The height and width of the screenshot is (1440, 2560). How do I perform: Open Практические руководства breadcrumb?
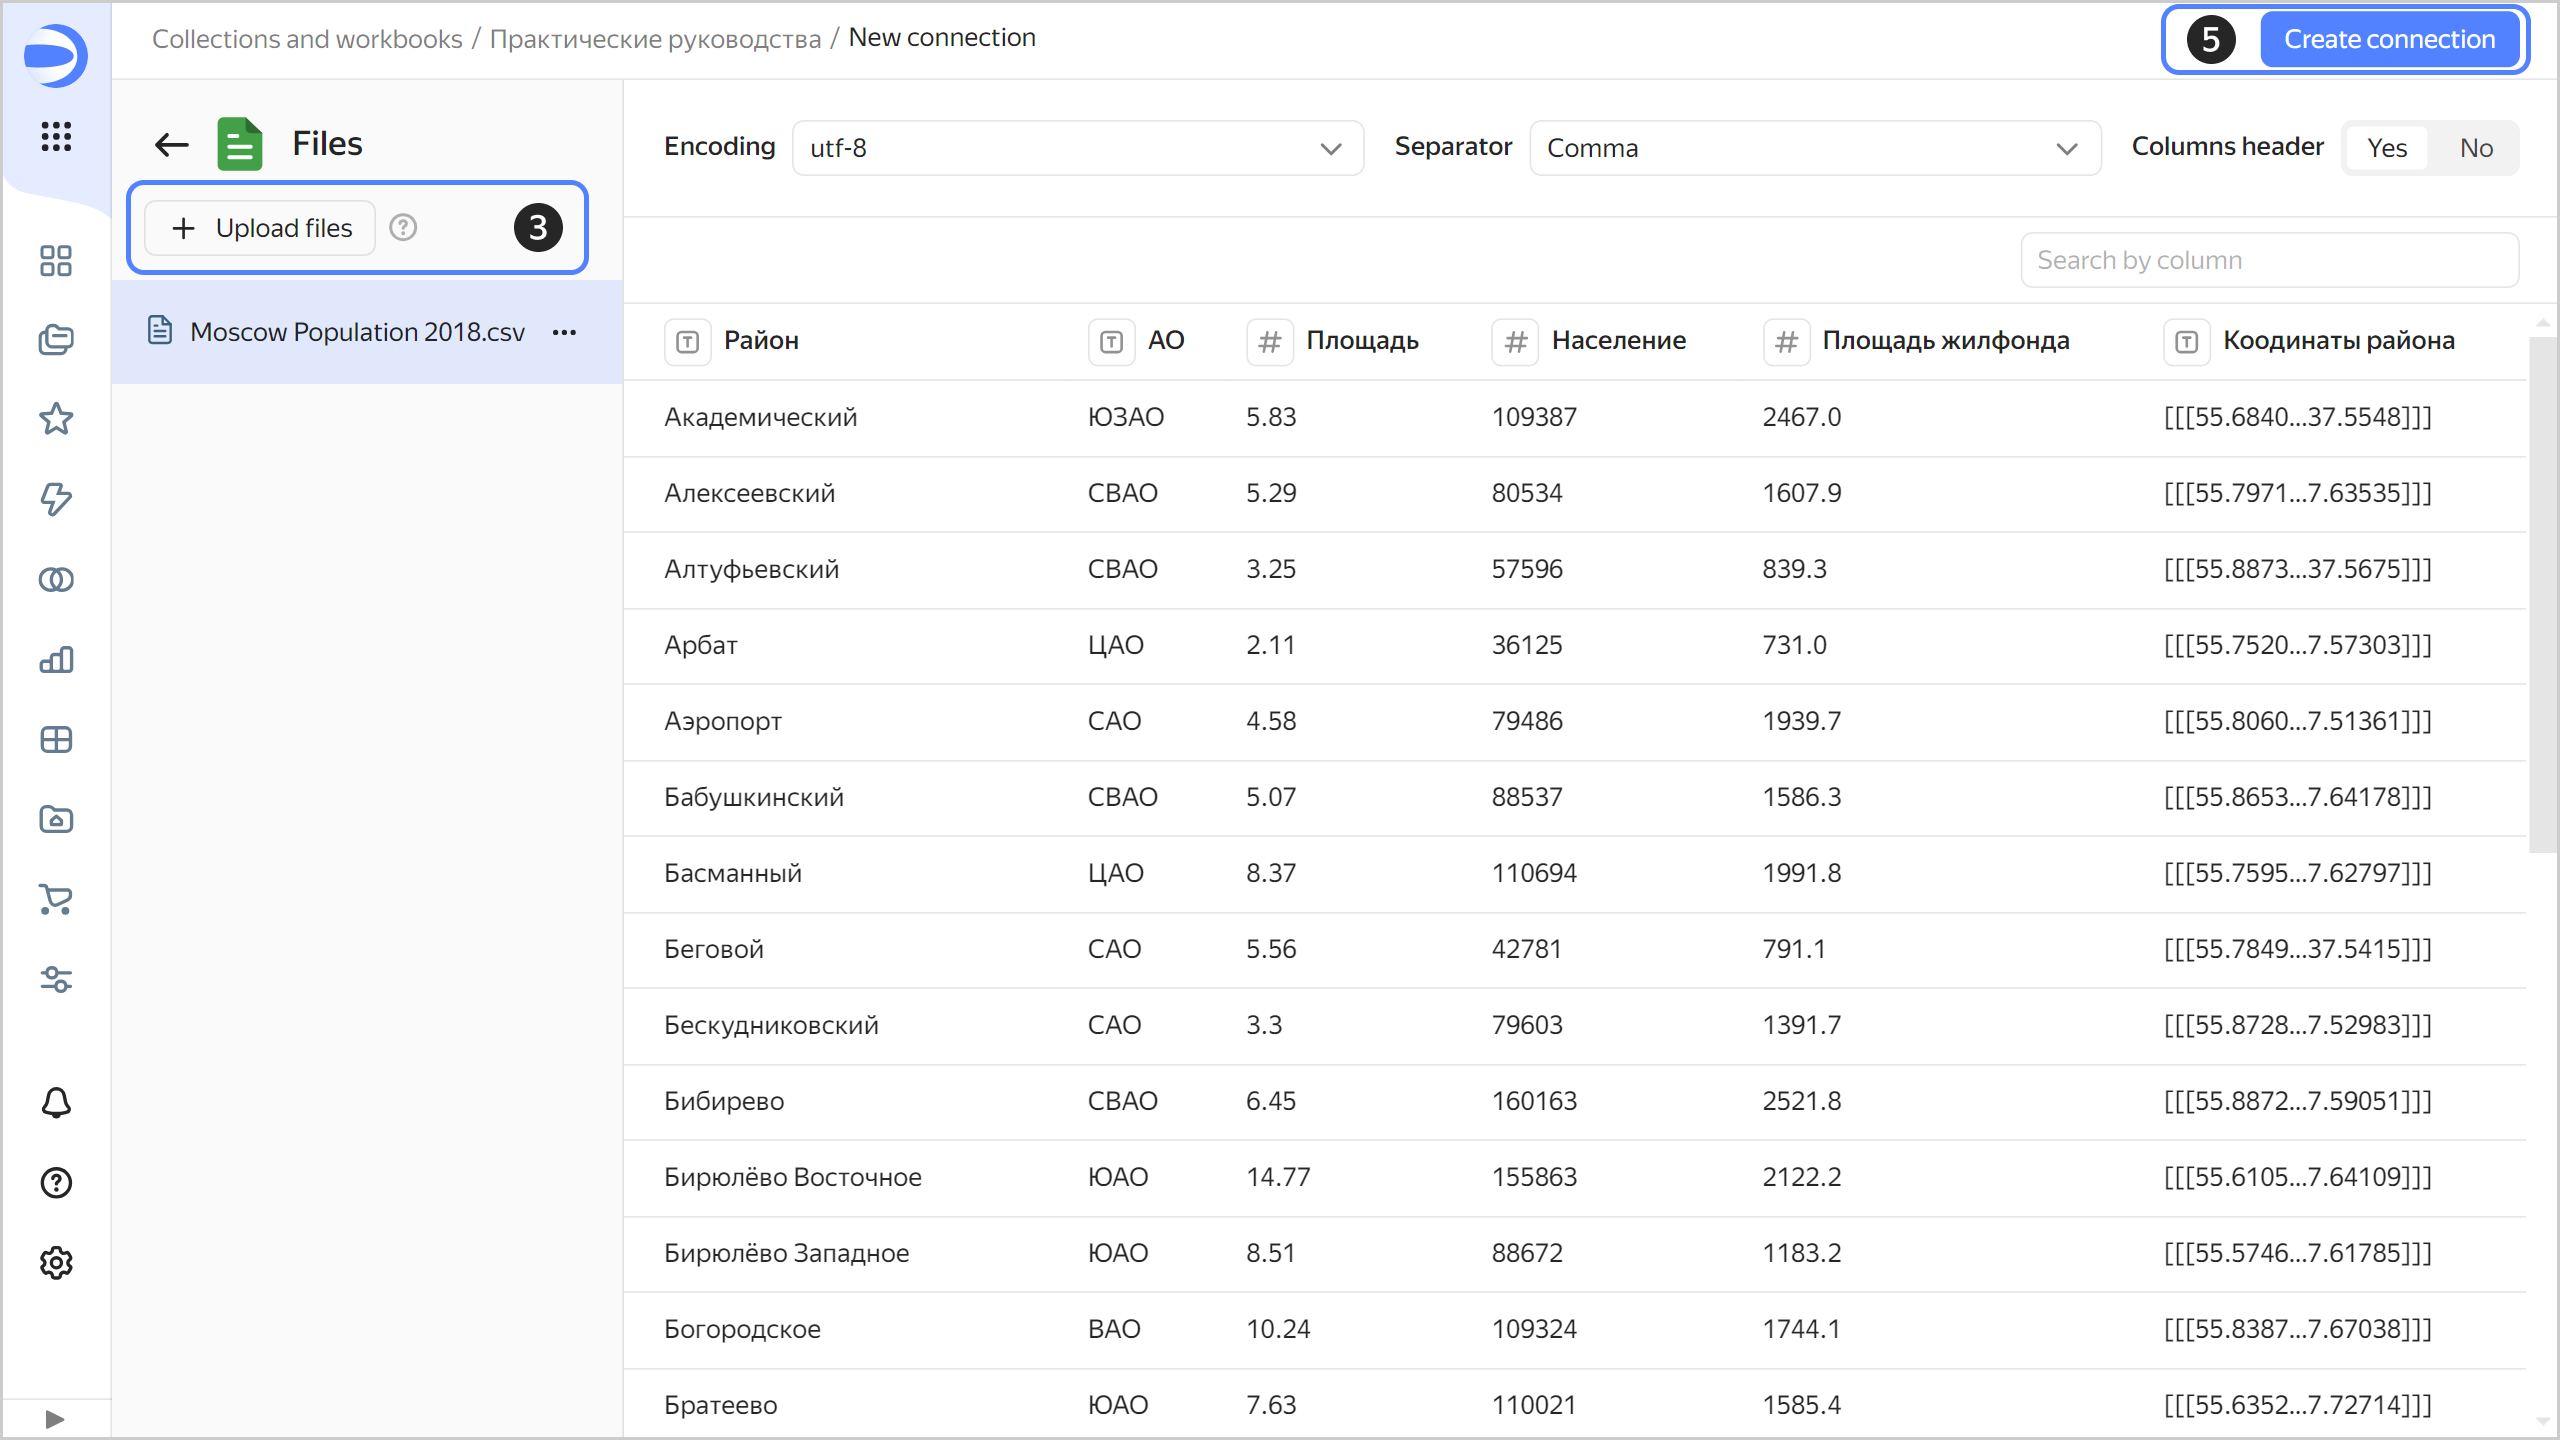click(x=655, y=38)
